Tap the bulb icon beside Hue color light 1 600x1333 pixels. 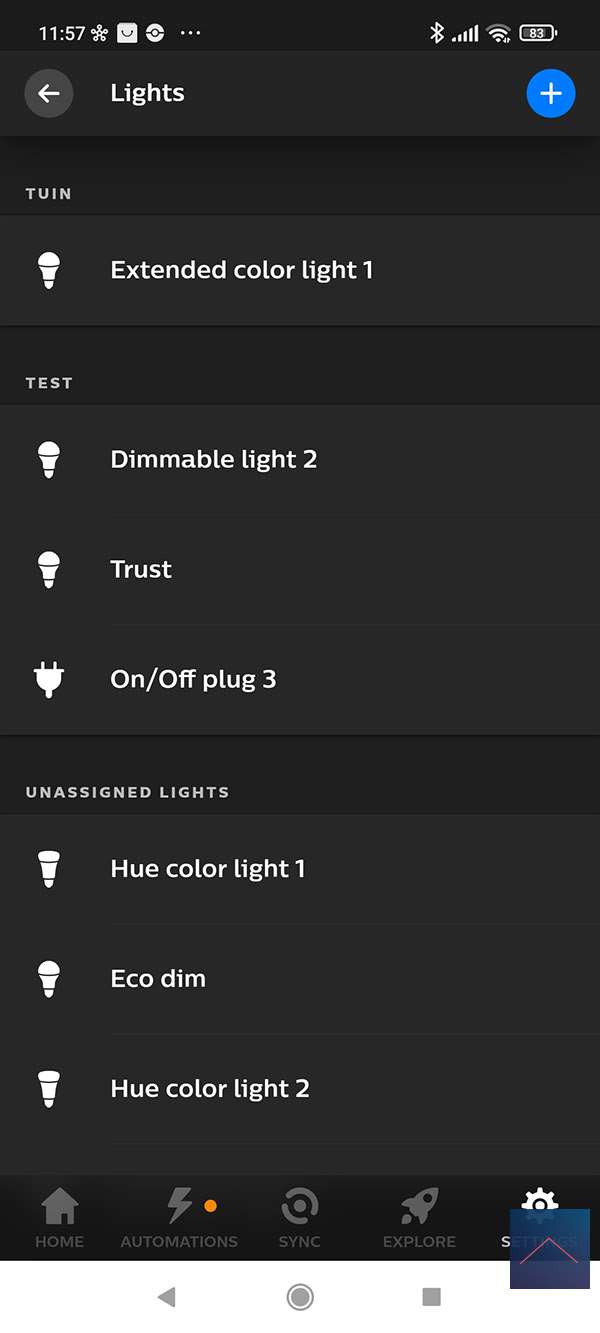48,869
